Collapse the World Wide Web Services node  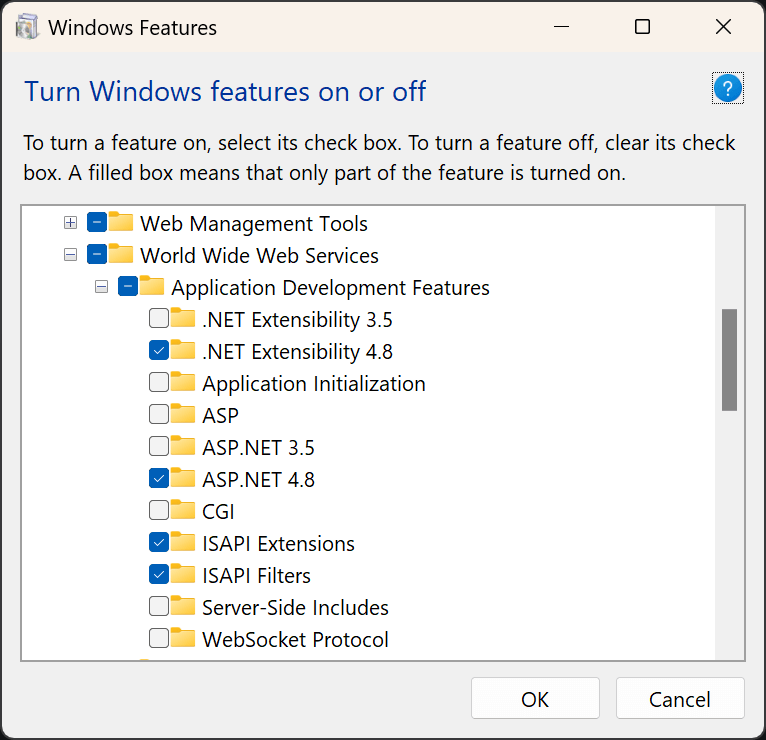(x=70, y=255)
